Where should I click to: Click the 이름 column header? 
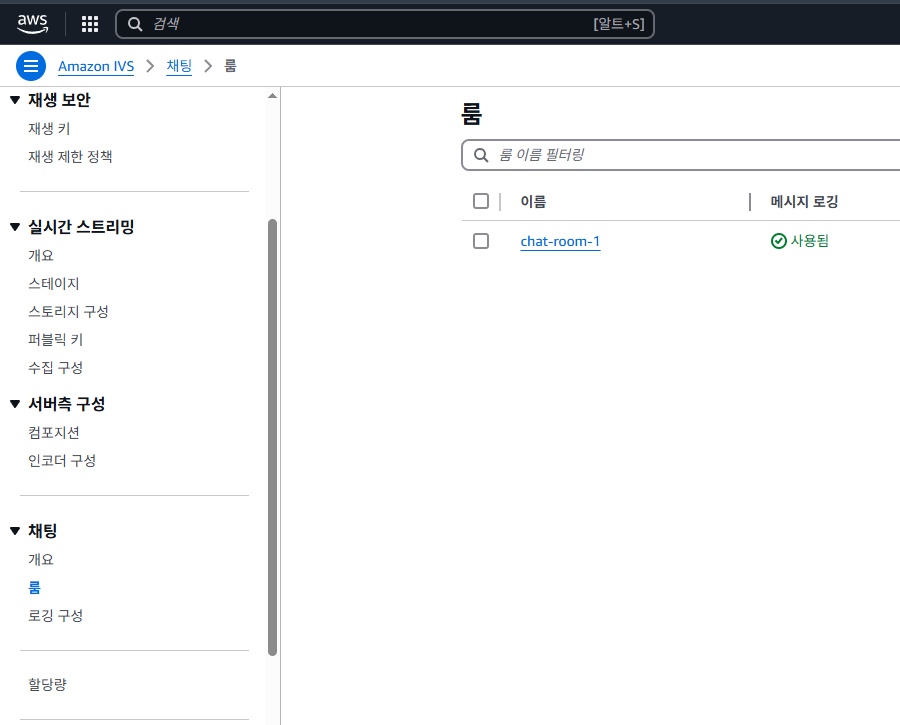click(x=533, y=201)
